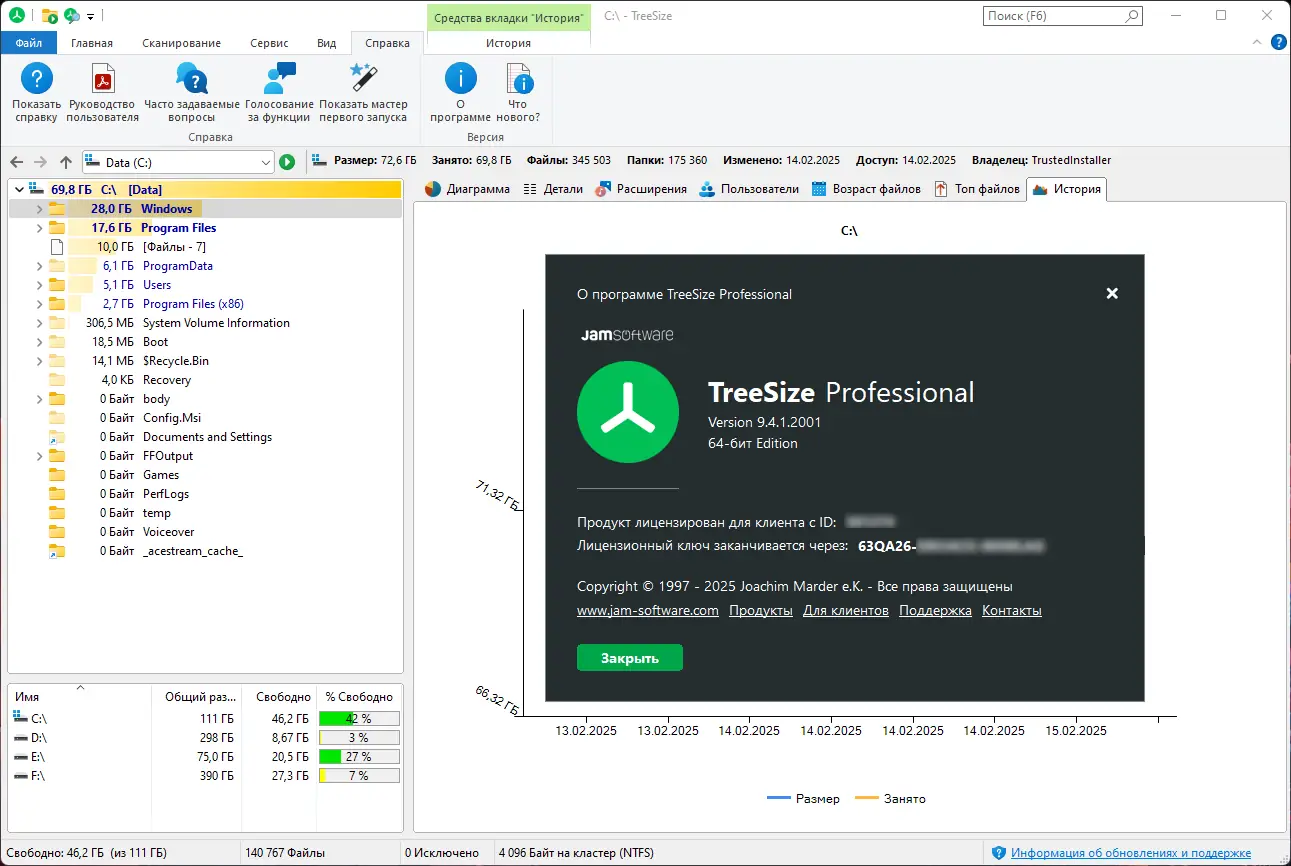The height and width of the screenshot is (866, 1291).
Task: Collapse the C:\ [Data] root node
Action: [19, 189]
